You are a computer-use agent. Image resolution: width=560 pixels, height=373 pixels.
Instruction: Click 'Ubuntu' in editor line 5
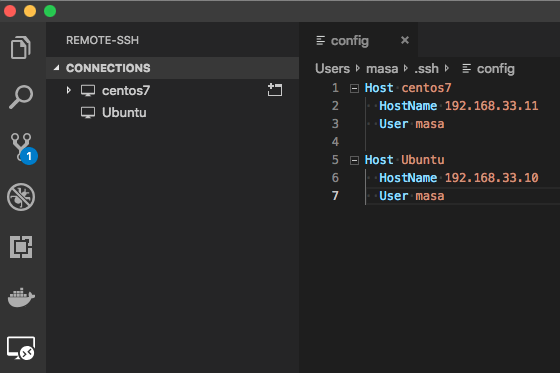pyautogui.click(x=423, y=160)
